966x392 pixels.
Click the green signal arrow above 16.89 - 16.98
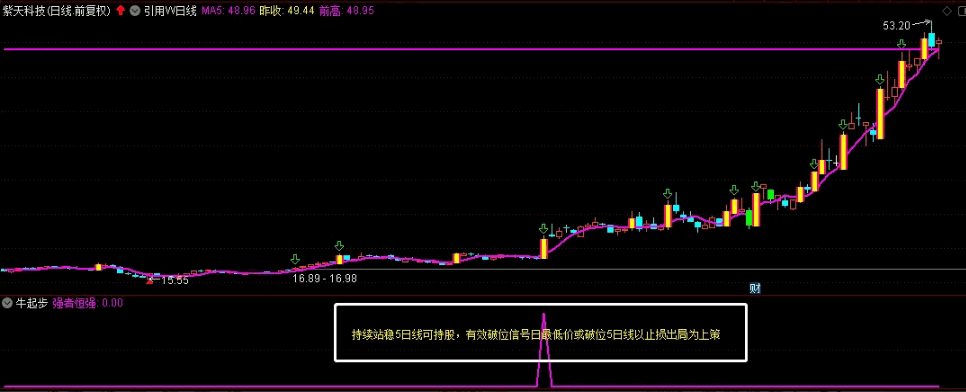(295, 258)
